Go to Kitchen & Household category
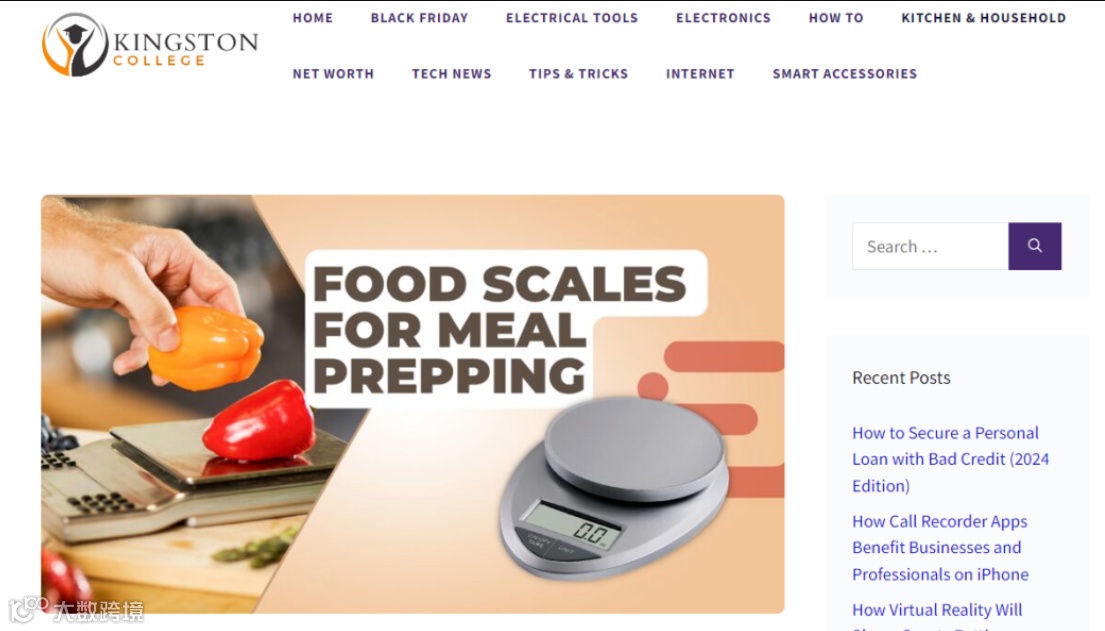1105x631 pixels. [983, 18]
